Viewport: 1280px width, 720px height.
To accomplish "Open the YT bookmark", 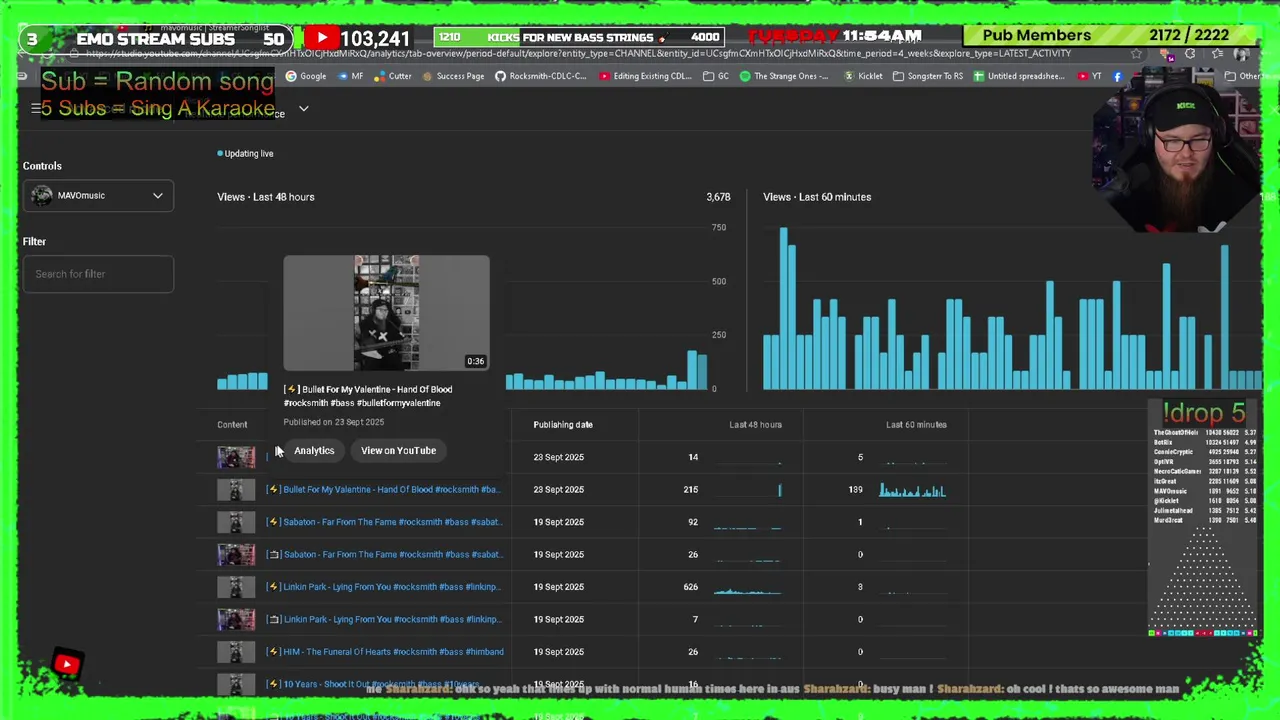I will (x=1090, y=76).
